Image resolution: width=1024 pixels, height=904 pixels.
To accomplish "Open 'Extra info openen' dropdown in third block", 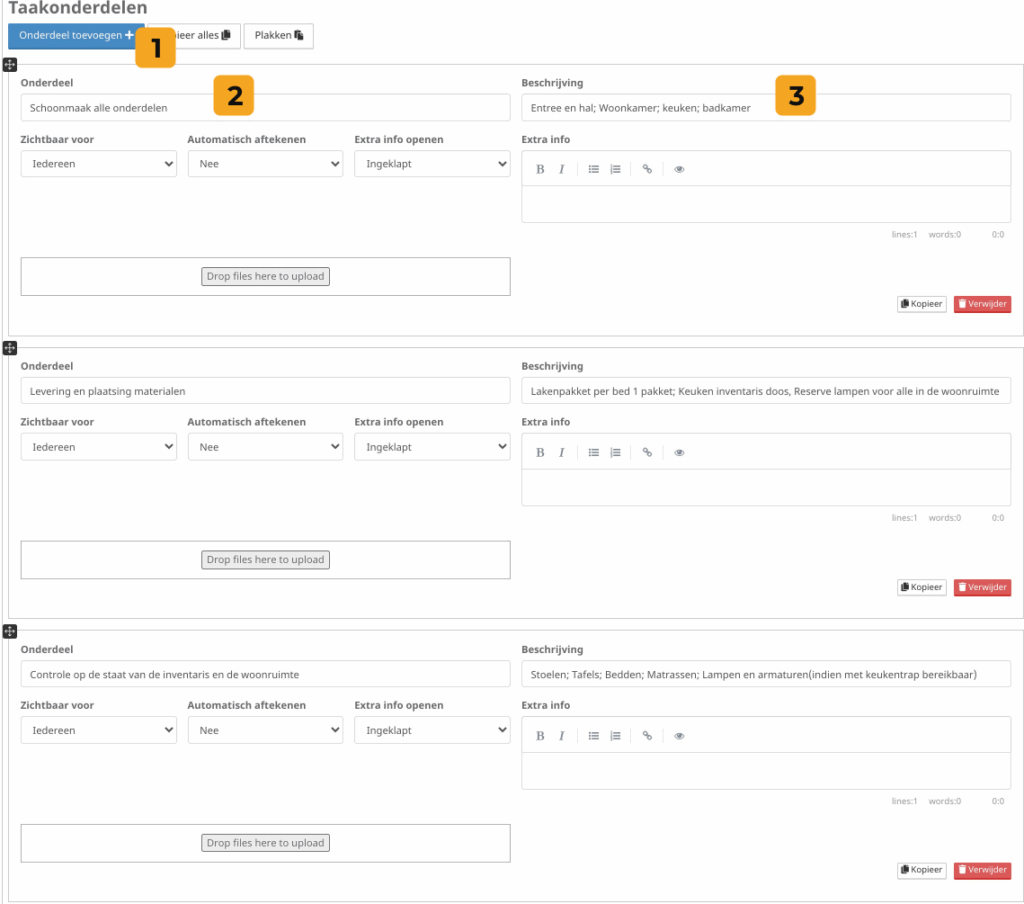I will [x=432, y=730].
